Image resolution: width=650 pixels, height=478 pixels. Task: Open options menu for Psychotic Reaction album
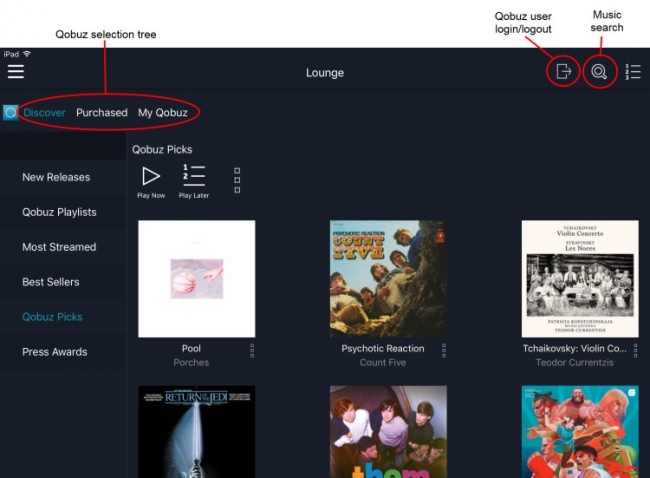pyautogui.click(x=444, y=350)
